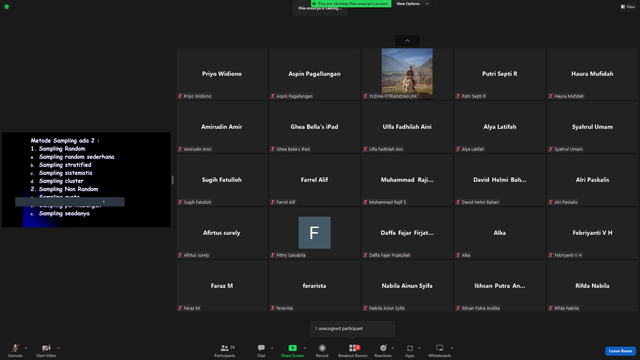The width and height of the screenshot is (640, 360).
Task: Expand video options arrow beside Start Video
Action: [58, 348]
